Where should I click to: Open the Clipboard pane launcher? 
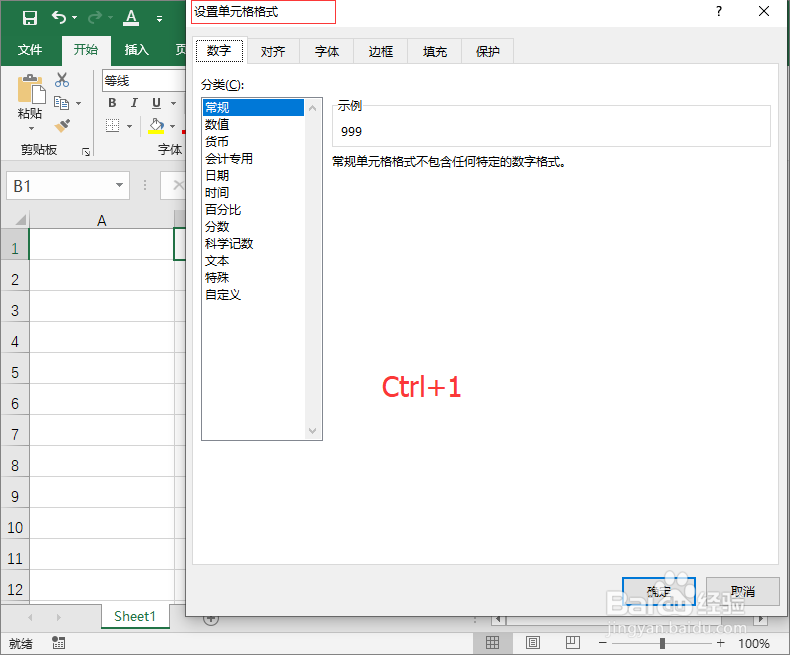tap(86, 152)
